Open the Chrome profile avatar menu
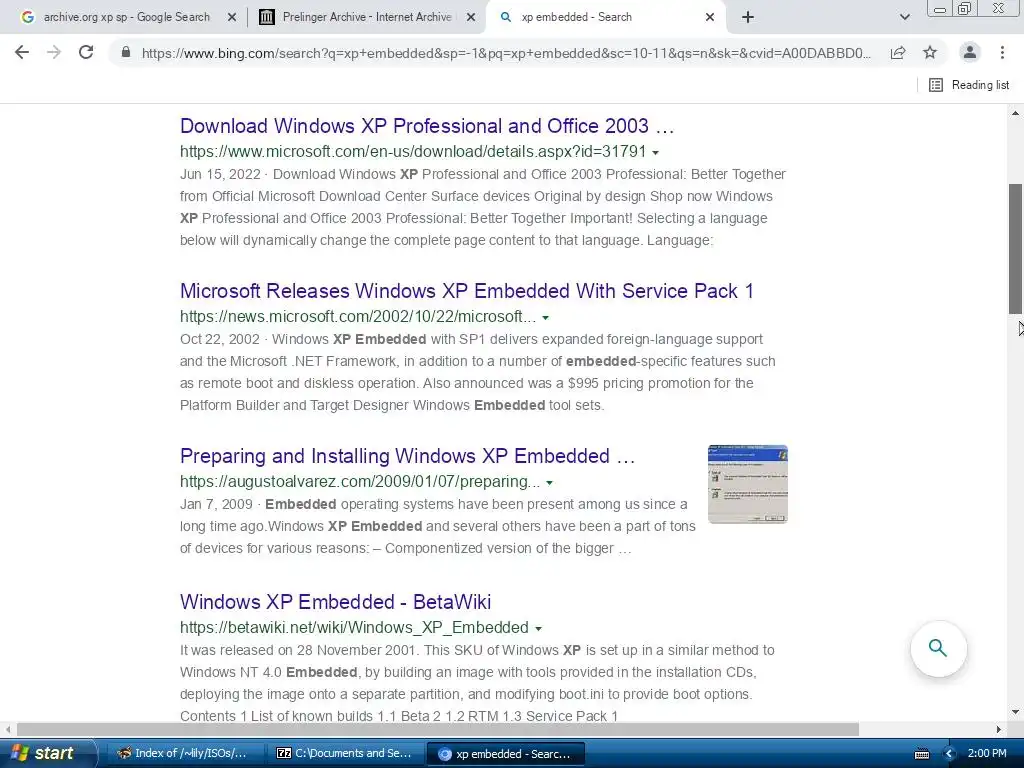The width and height of the screenshot is (1024, 768). tap(970, 52)
